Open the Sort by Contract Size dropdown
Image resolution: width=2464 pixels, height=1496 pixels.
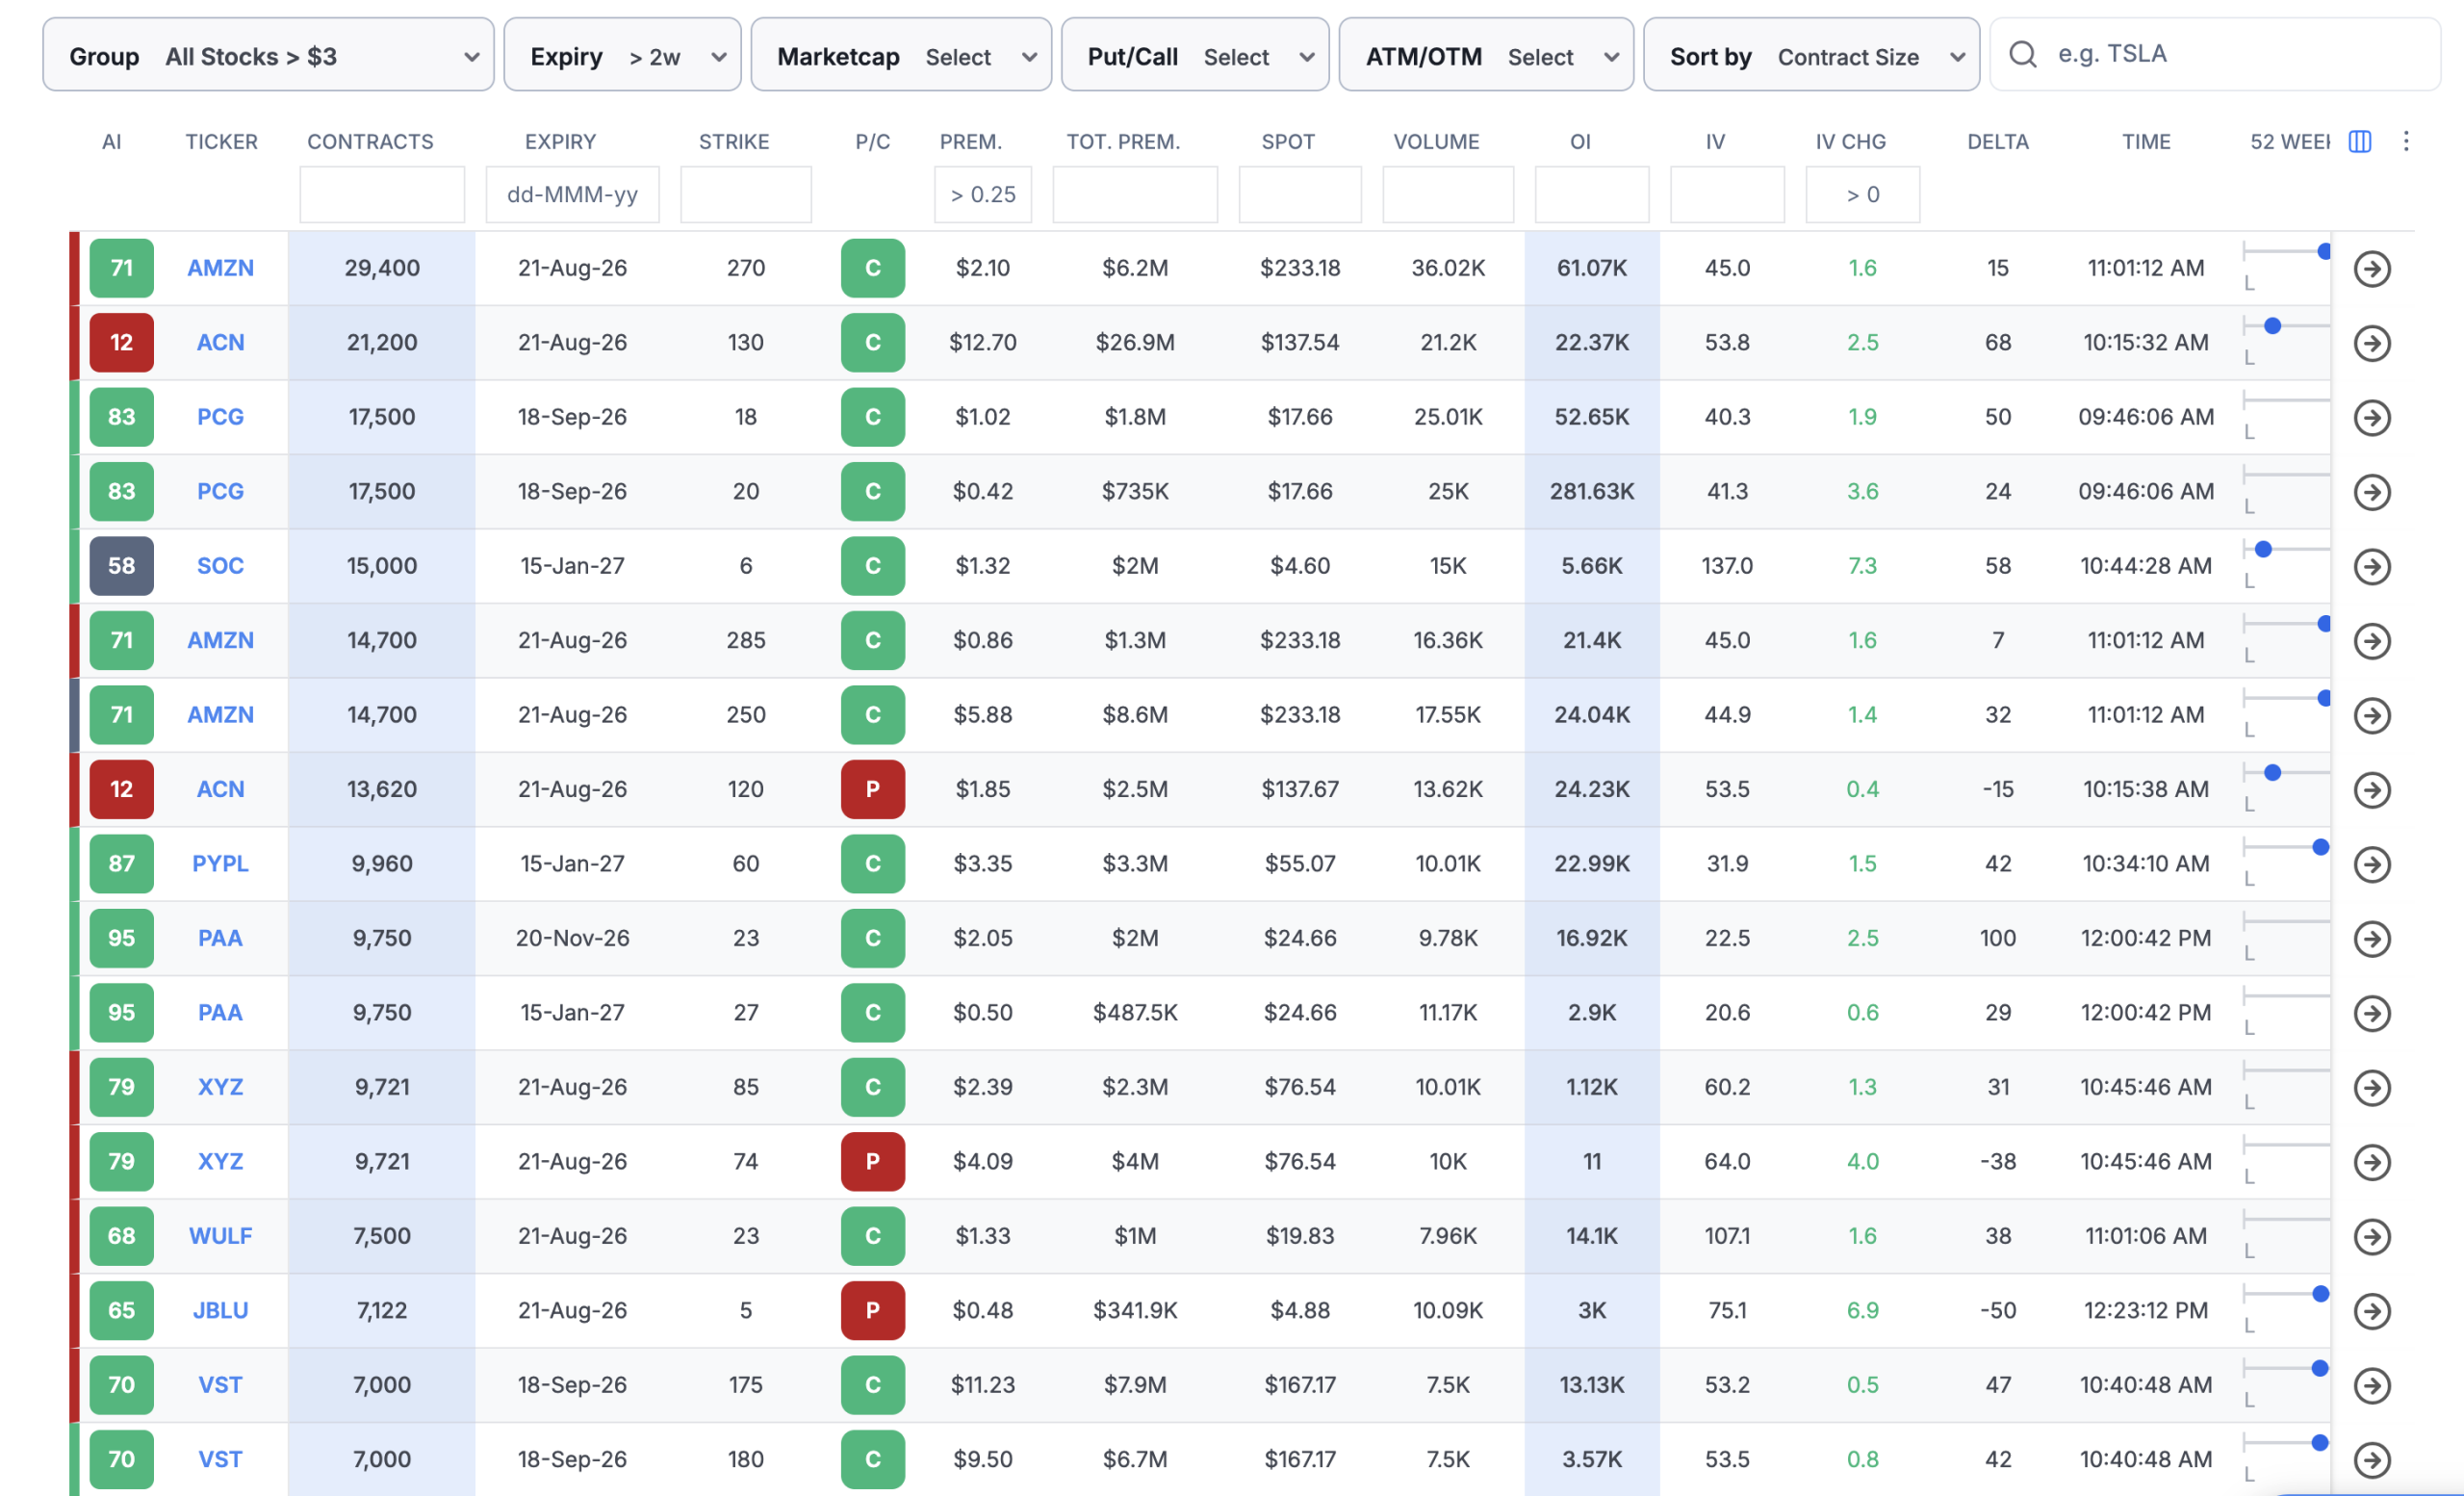pos(1811,55)
